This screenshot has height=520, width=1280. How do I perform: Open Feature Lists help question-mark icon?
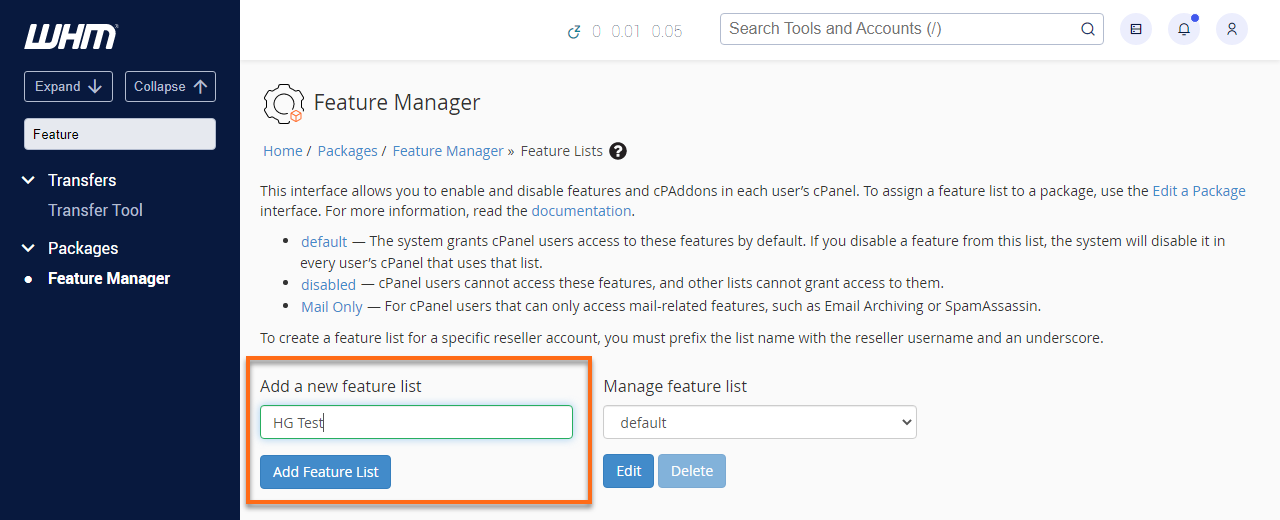618,151
